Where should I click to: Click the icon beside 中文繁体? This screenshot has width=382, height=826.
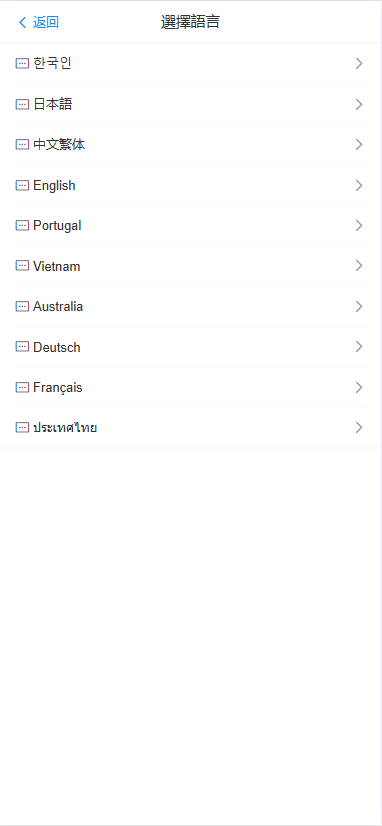pyautogui.click(x=22, y=144)
